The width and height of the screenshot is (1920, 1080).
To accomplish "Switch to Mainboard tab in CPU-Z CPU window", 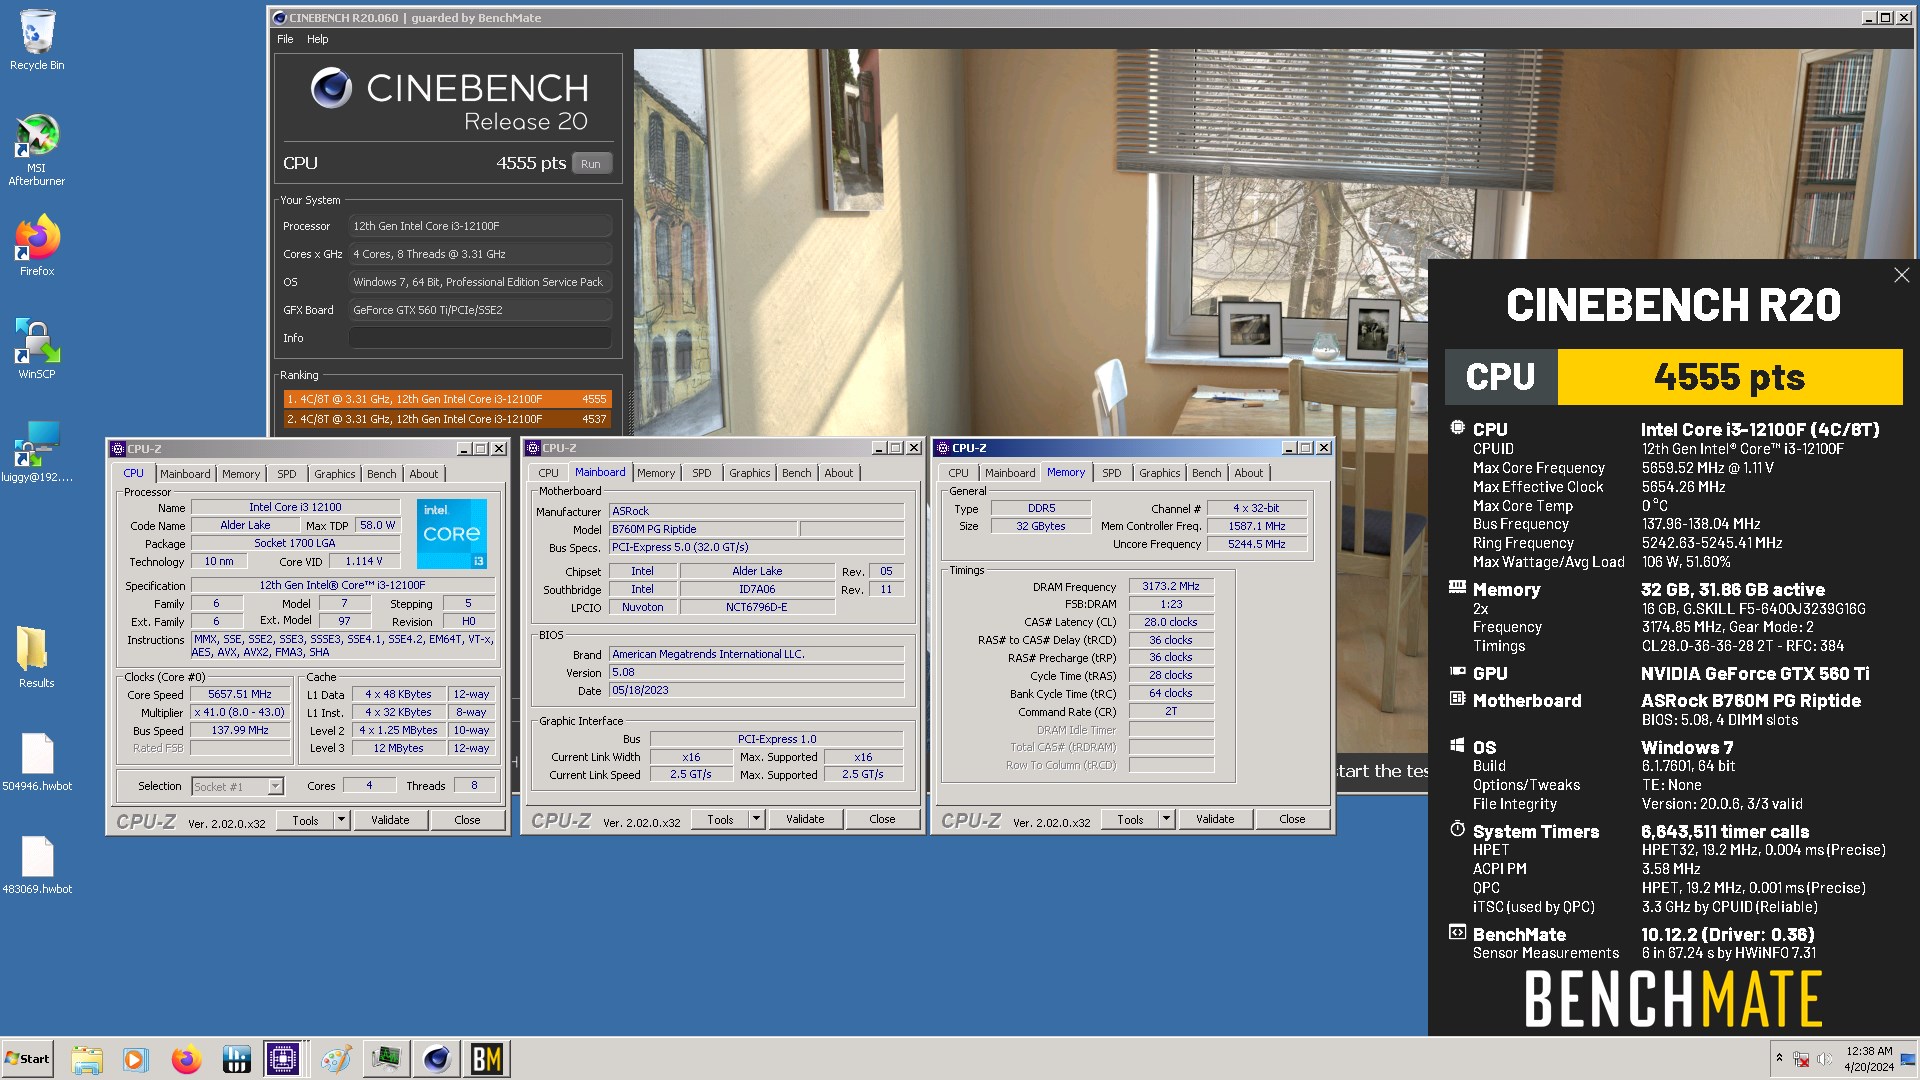I will pos(185,474).
